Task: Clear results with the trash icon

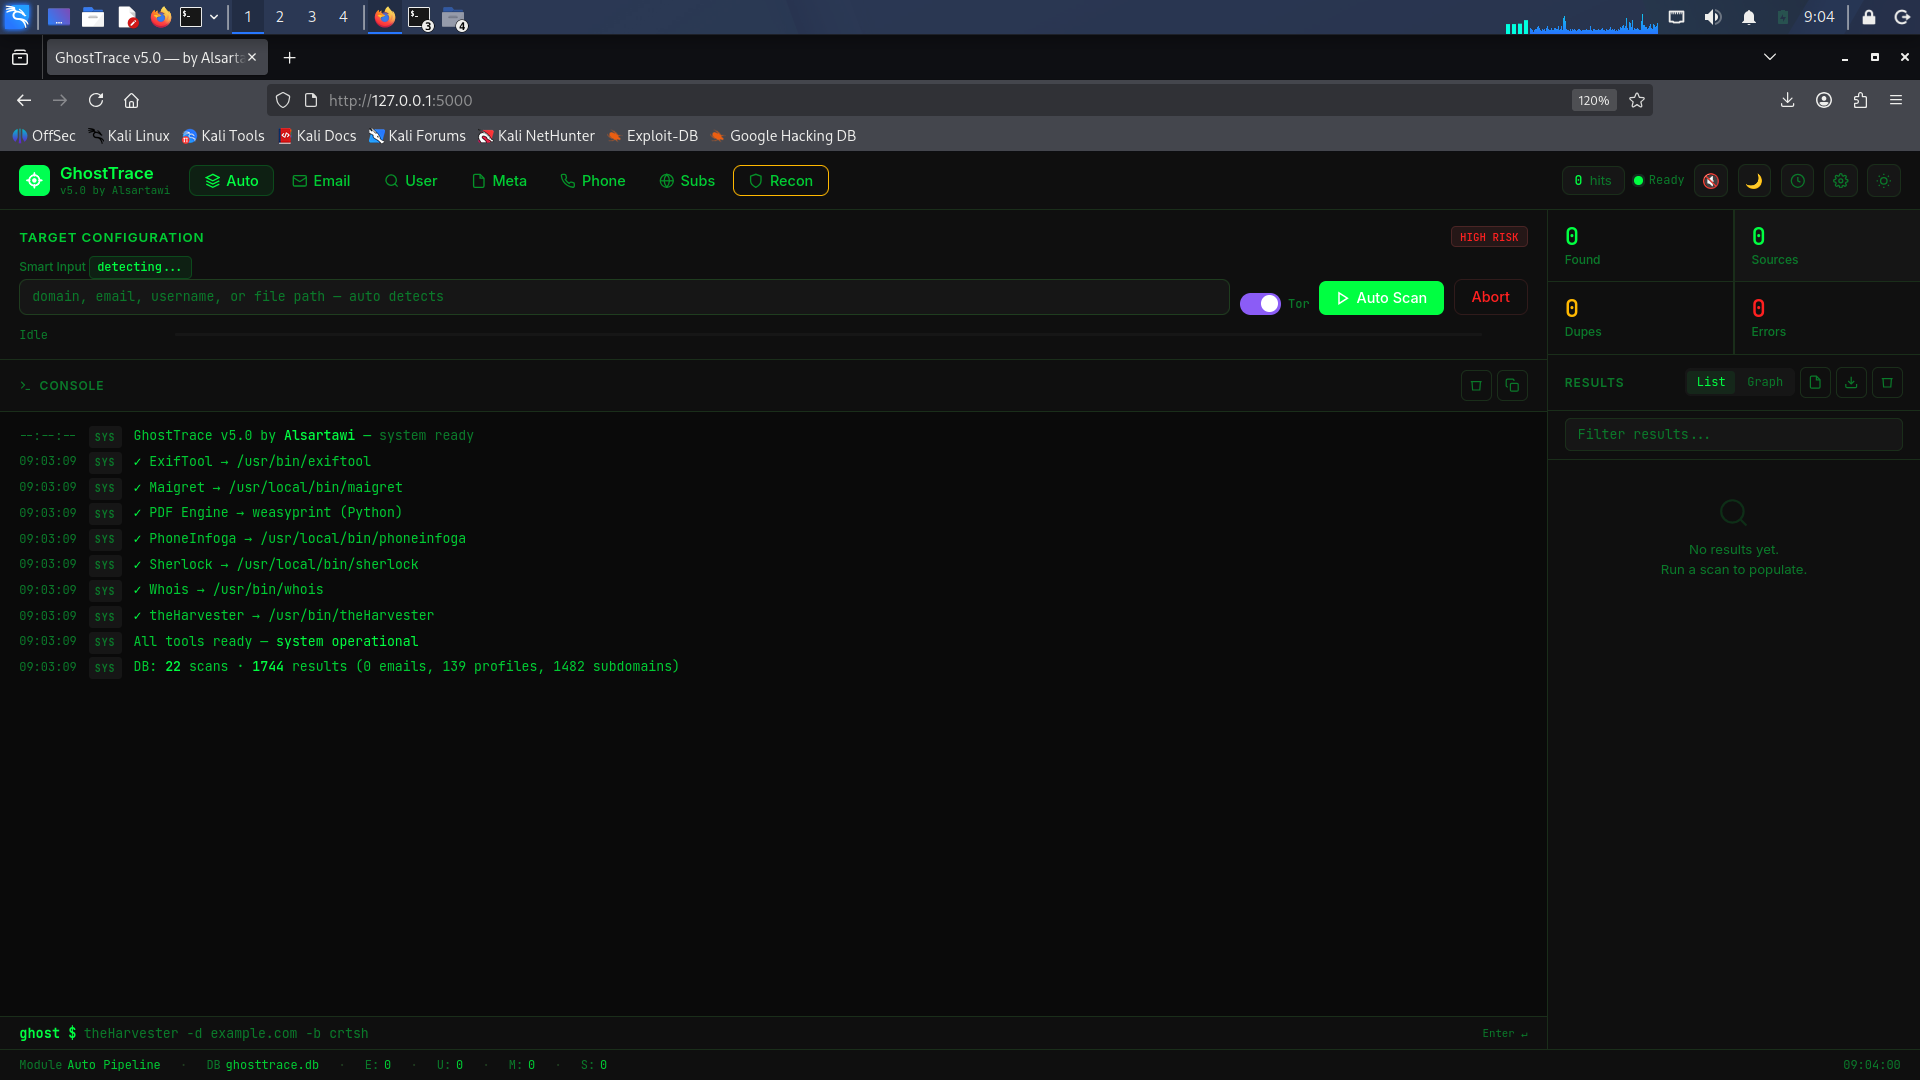Action: click(x=1887, y=382)
